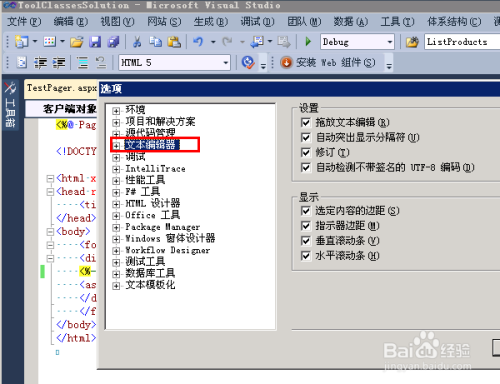Expand the Package Manager tree node
Screen dimensions: 500x384
pyautogui.click(x=116, y=227)
